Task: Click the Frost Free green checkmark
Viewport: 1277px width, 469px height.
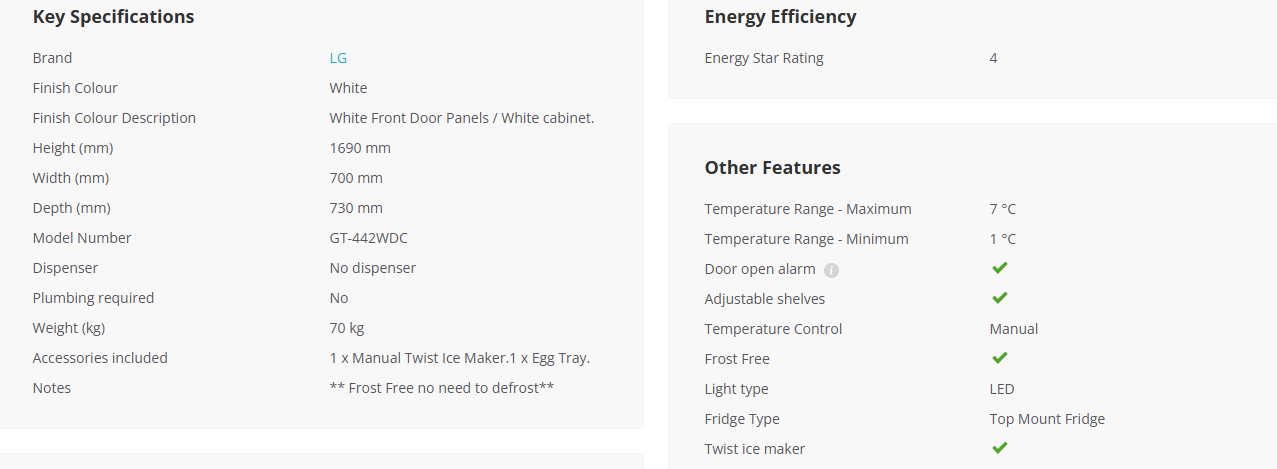Action: (x=999, y=358)
